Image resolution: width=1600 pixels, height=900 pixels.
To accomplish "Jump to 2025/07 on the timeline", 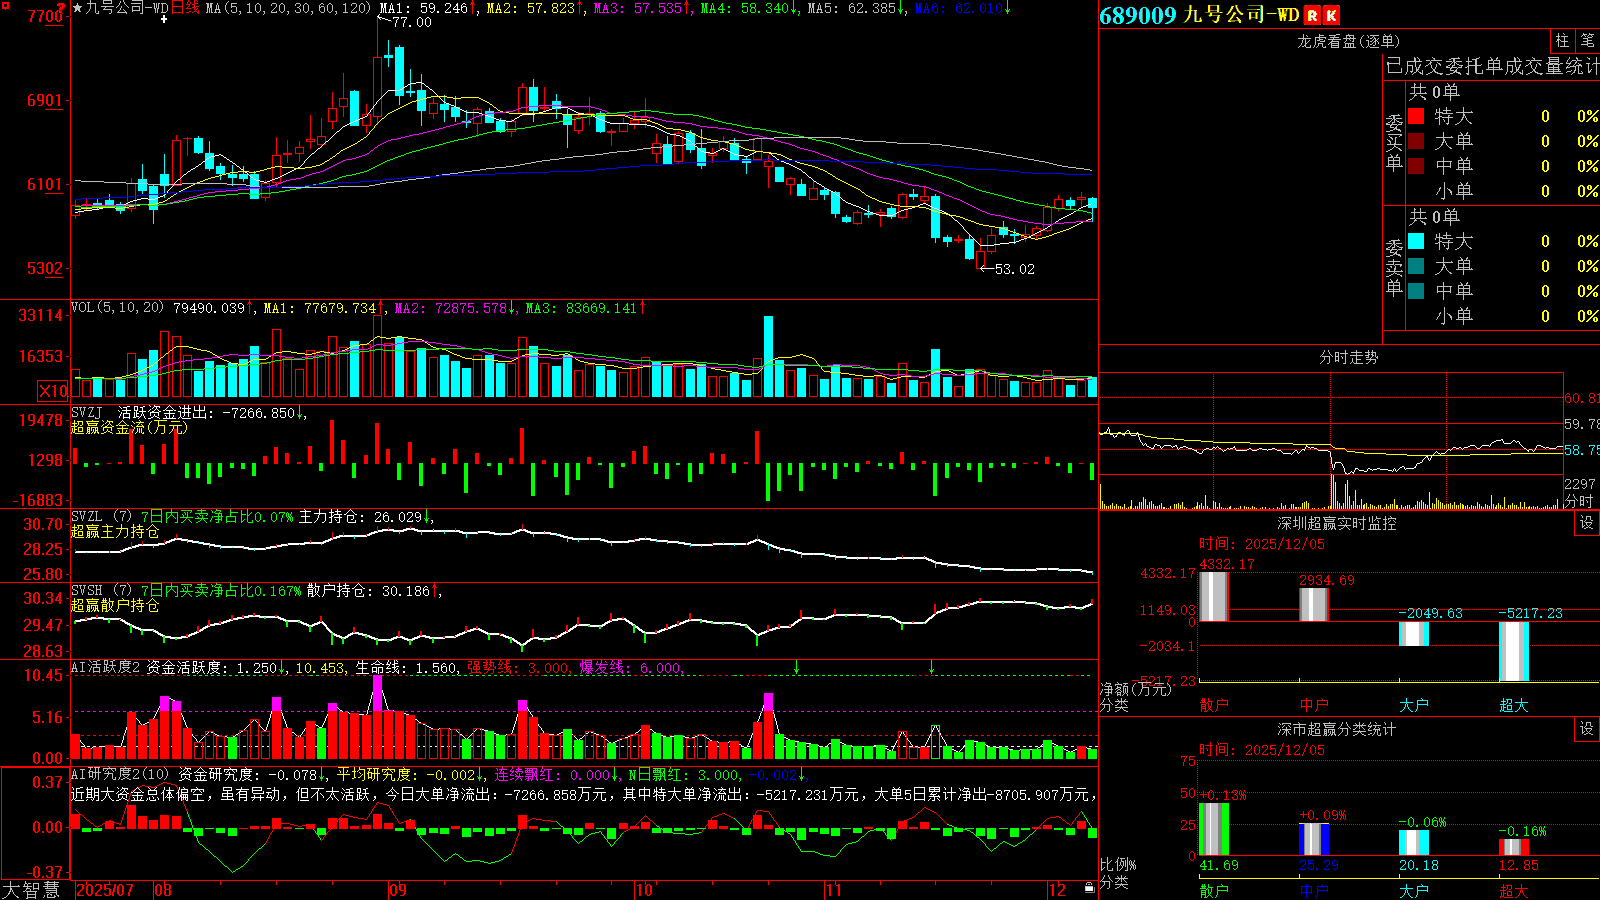I will (105, 890).
